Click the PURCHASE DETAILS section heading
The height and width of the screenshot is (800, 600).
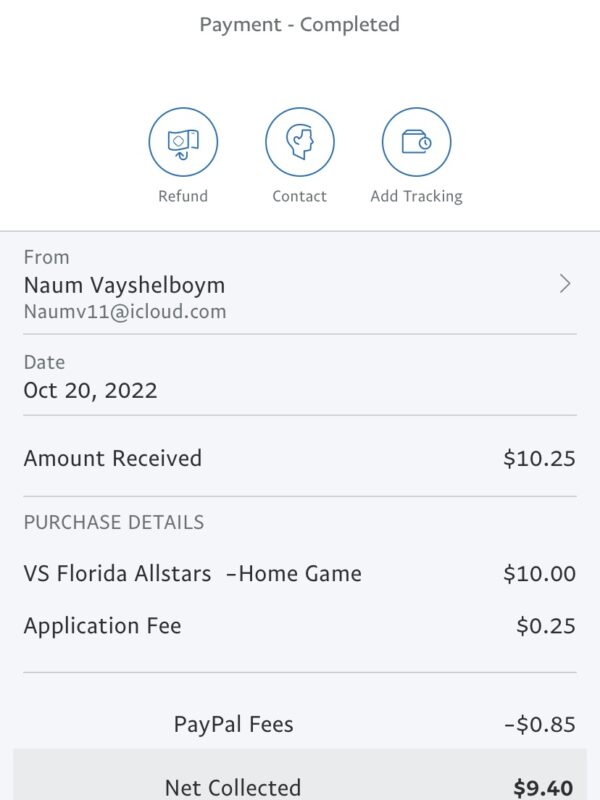[114, 522]
